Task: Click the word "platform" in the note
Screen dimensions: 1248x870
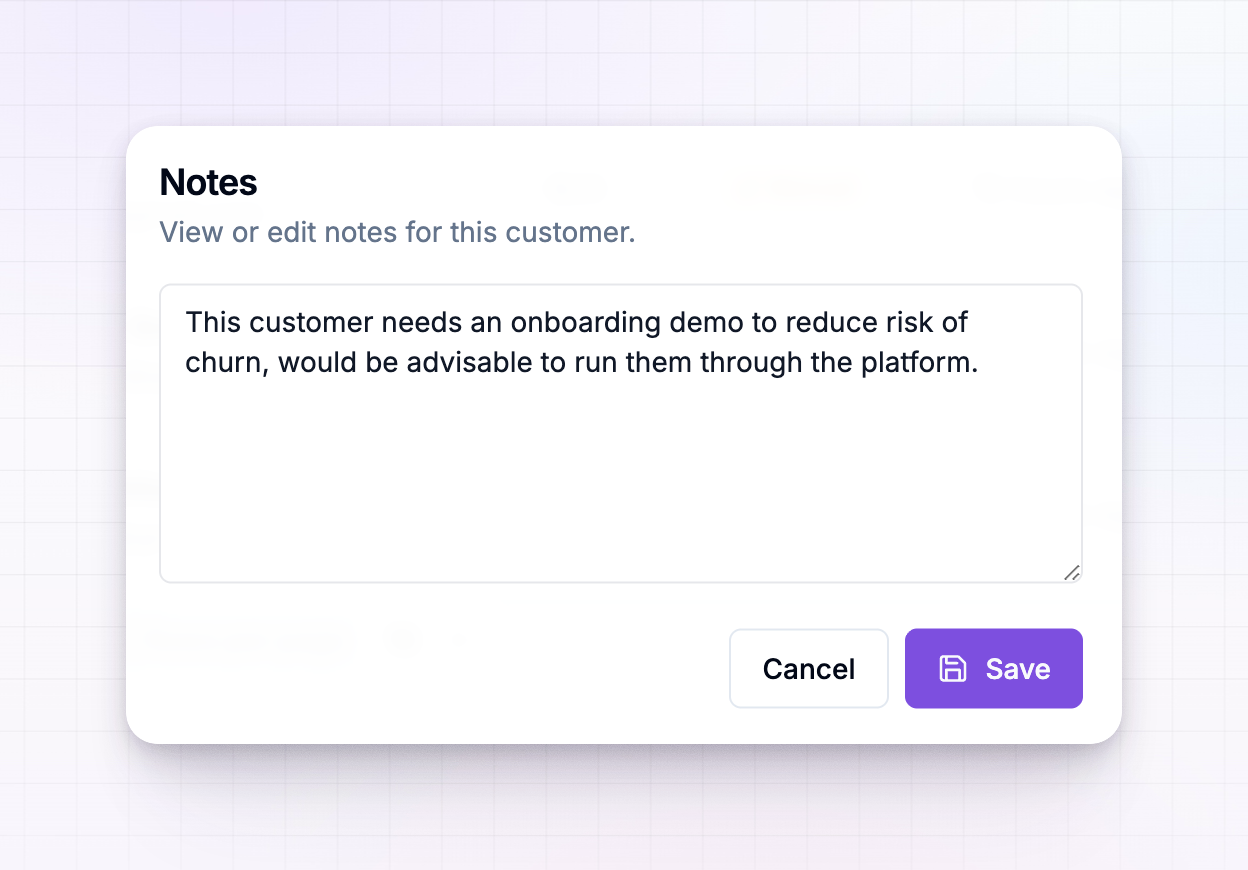Action: point(918,362)
